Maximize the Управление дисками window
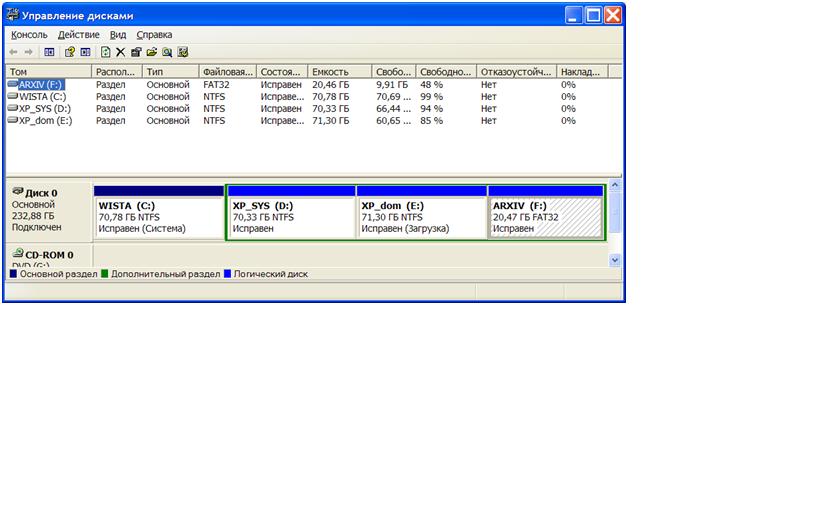The image size is (840, 525). (x=594, y=15)
